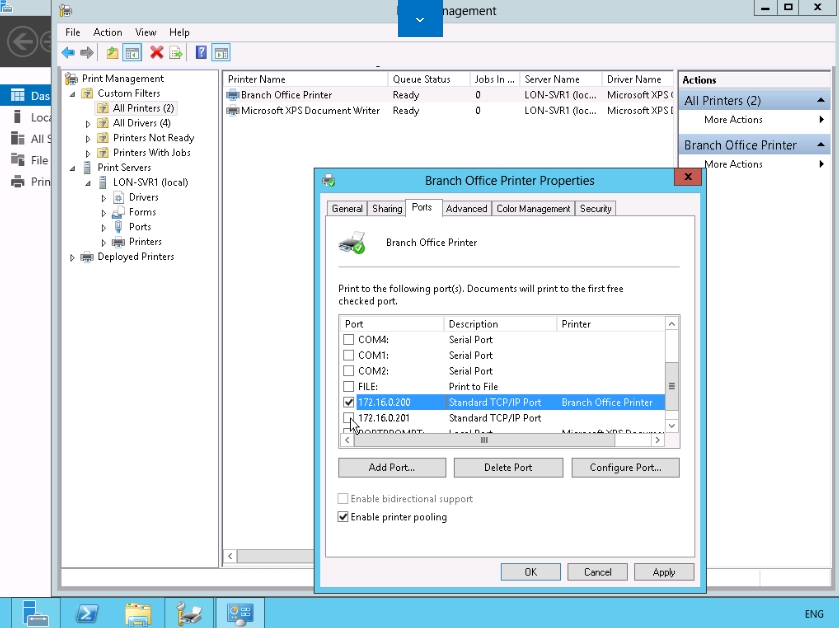This screenshot has width=839, height=628.
Task: Open the Action menu
Action: 107,33
